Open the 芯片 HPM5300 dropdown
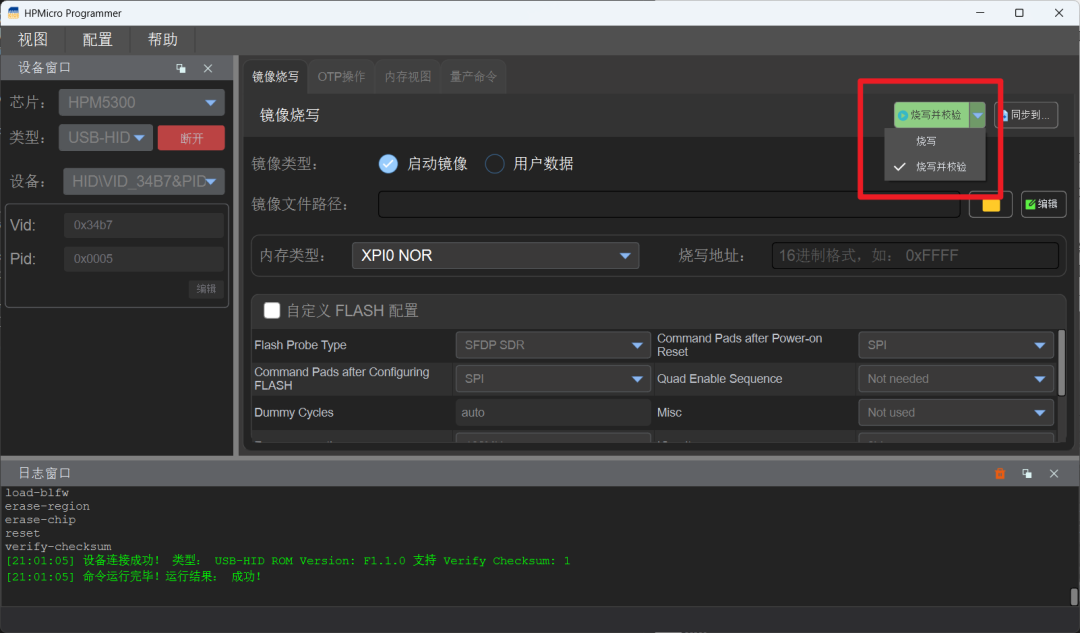Image resolution: width=1080 pixels, height=633 pixels. pos(142,103)
